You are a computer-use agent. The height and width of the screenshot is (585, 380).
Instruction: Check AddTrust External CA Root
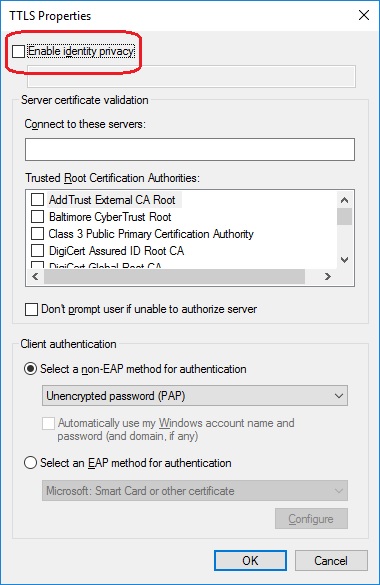(x=37, y=200)
